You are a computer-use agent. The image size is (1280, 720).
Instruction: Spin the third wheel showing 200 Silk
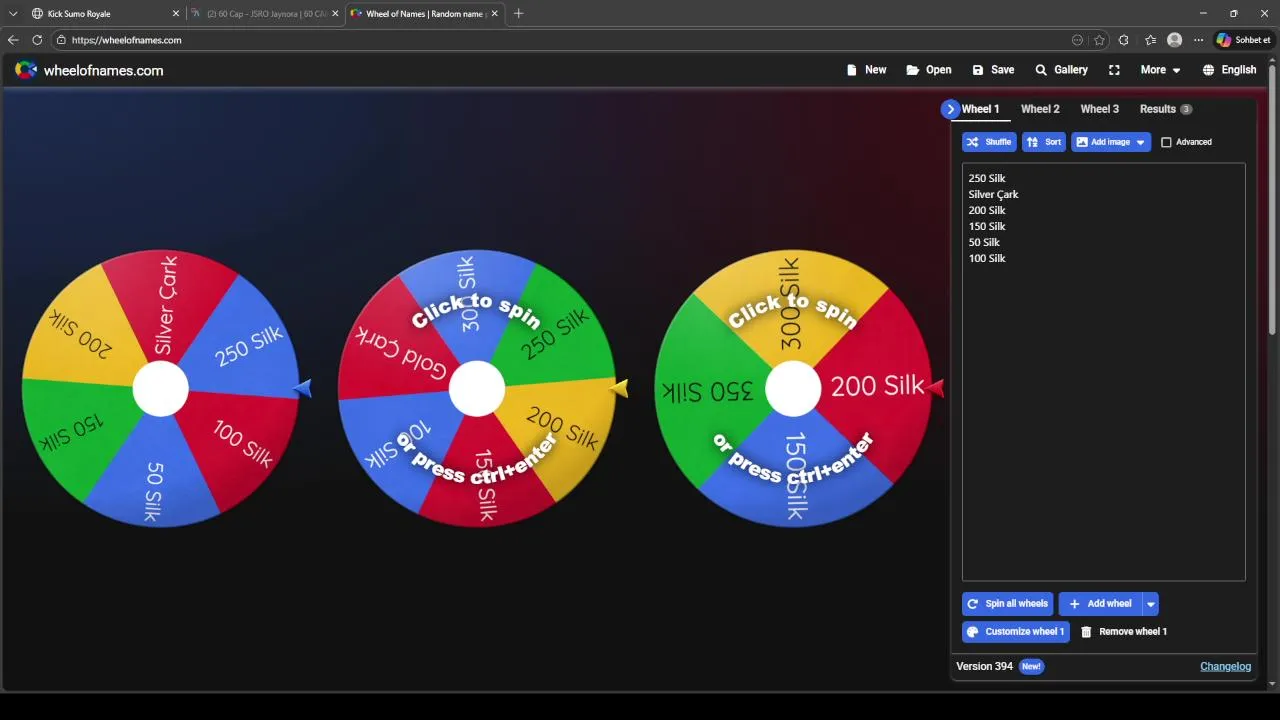793,388
